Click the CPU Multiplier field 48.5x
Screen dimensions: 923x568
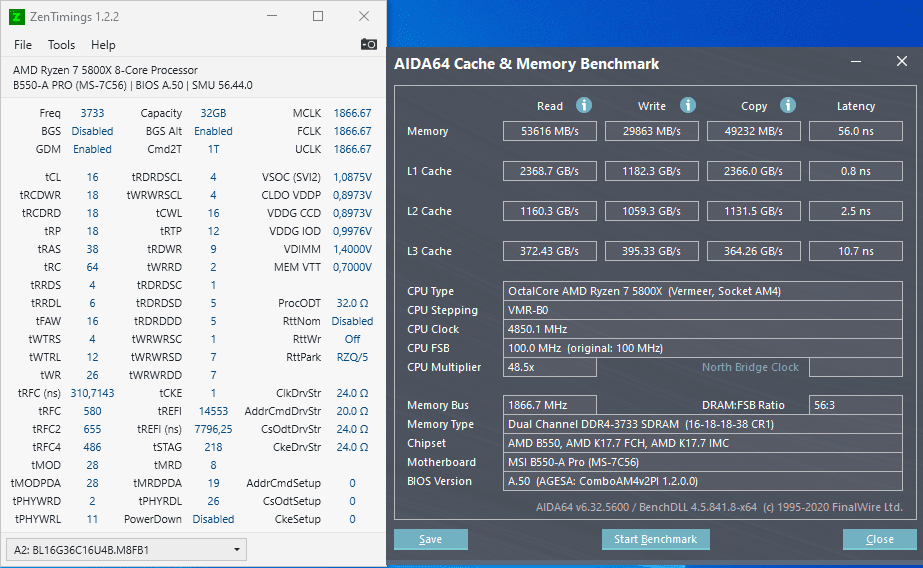point(550,367)
